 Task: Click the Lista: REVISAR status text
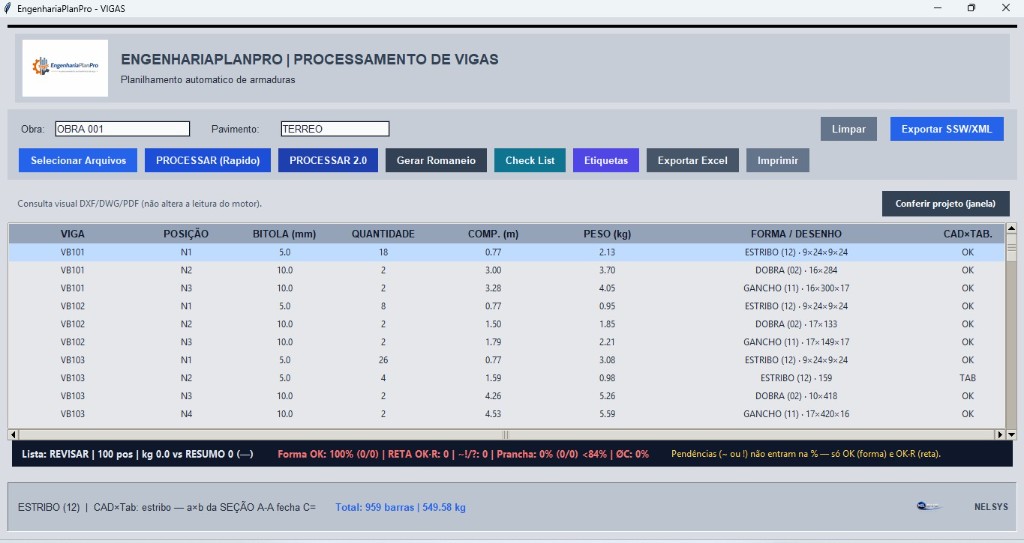tap(137, 454)
